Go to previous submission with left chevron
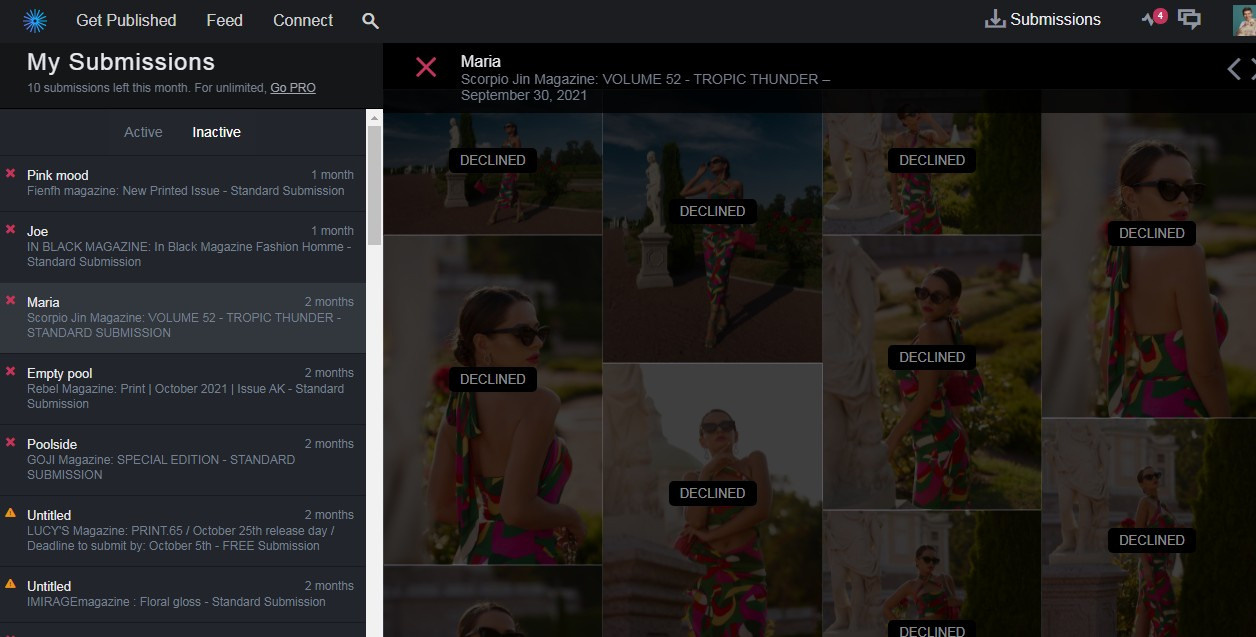This screenshot has height=637, width=1256. coord(1233,68)
